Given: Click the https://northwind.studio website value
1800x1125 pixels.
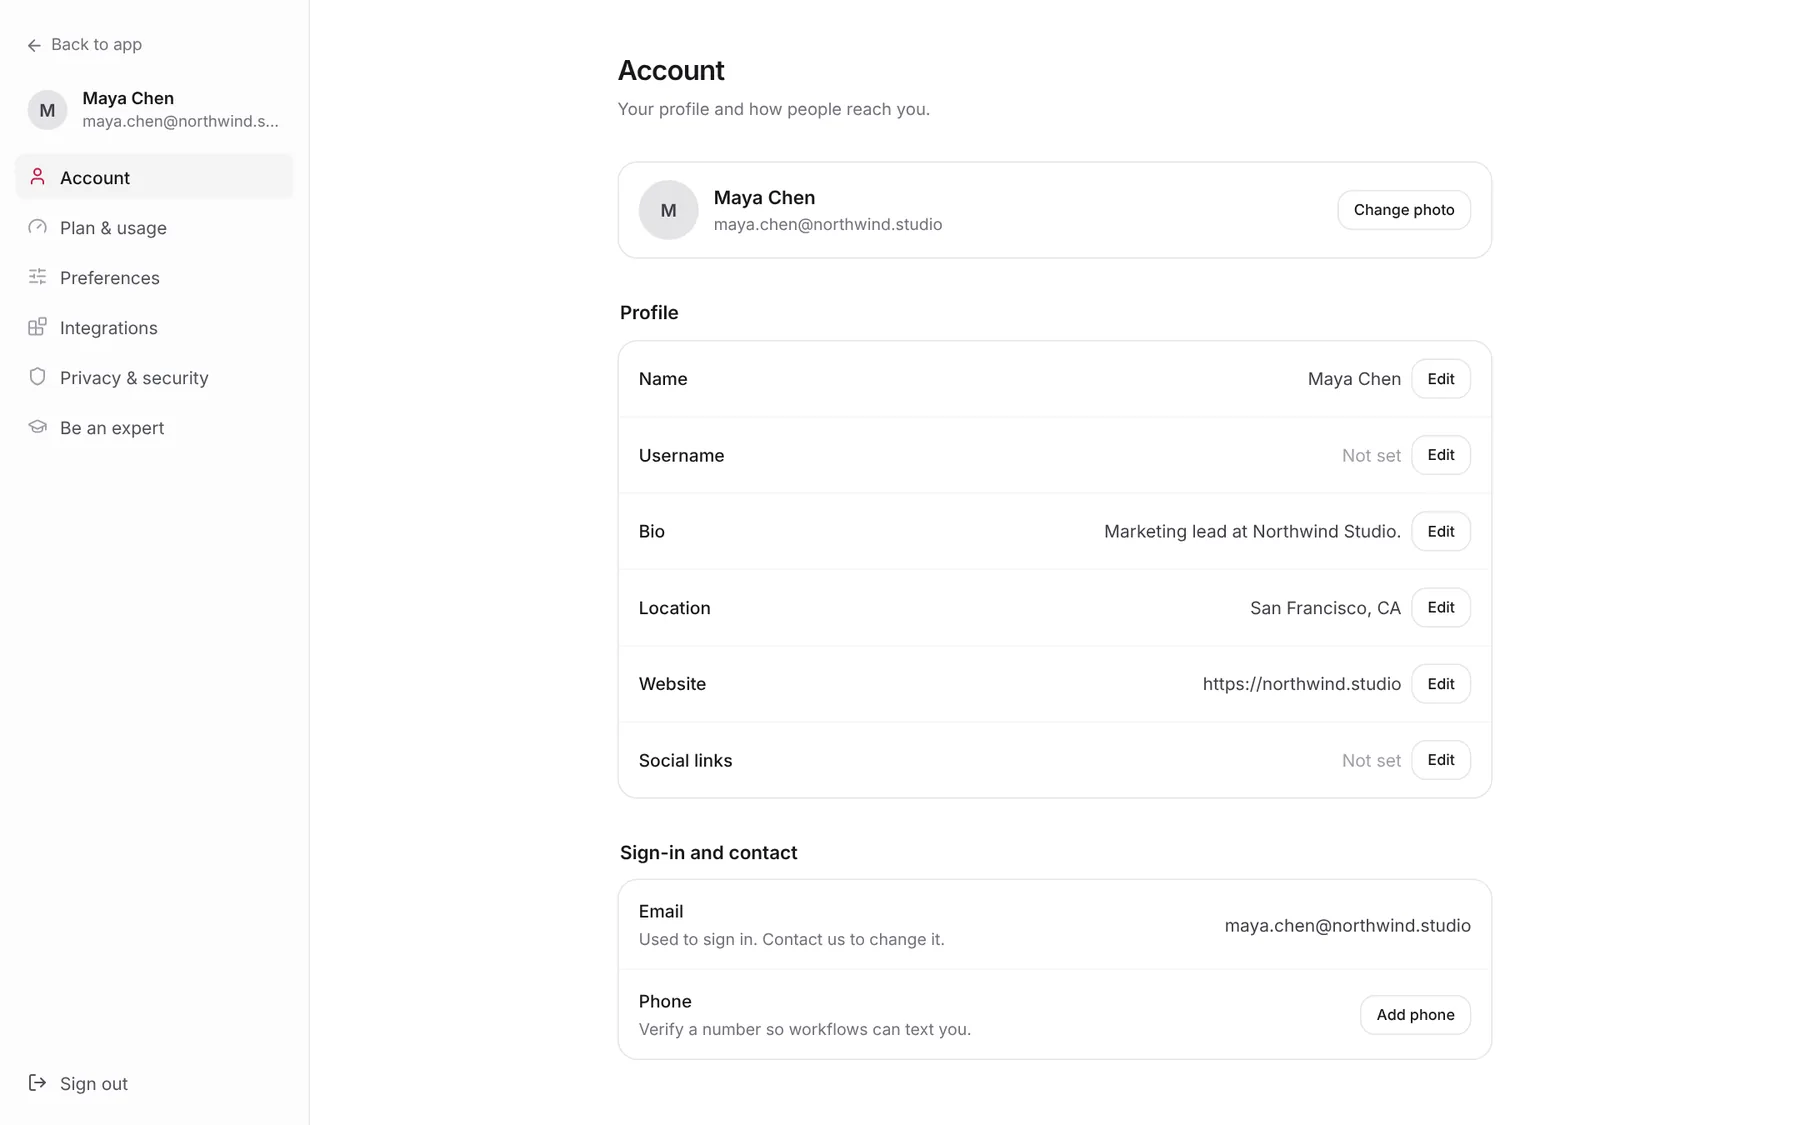Looking at the screenshot, I should (x=1301, y=684).
